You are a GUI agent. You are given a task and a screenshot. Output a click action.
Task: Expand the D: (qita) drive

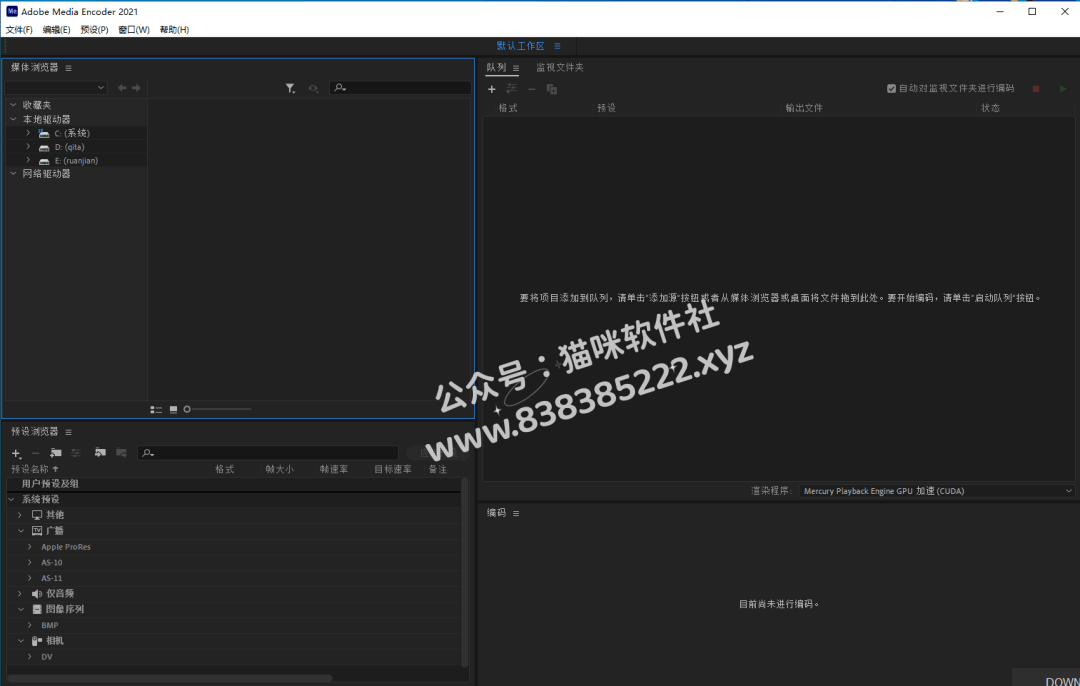(28, 147)
